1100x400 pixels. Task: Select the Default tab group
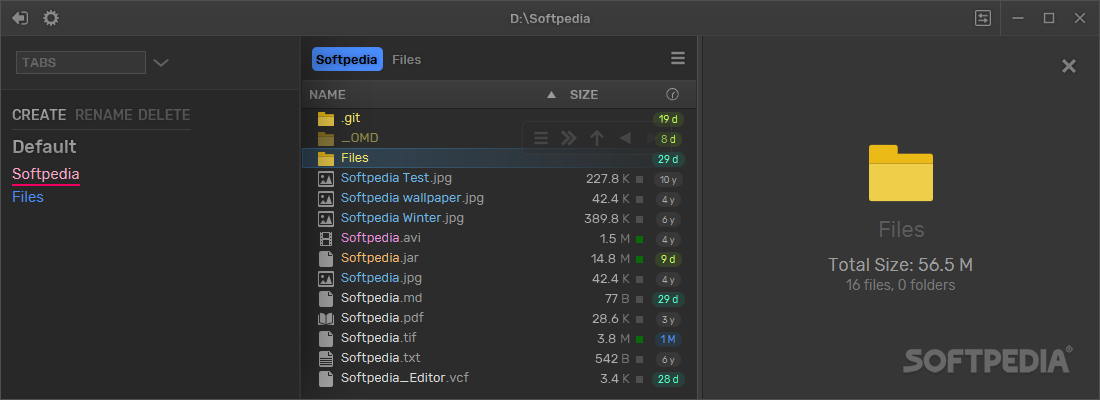click(x=44, y=147)
